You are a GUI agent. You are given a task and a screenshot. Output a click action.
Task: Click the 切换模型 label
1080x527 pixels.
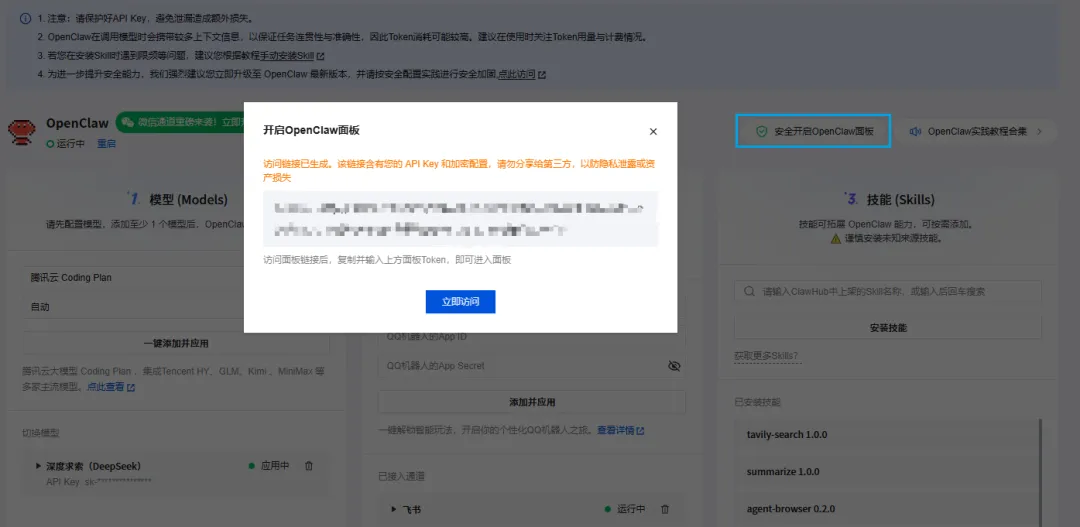click(41, 433)
